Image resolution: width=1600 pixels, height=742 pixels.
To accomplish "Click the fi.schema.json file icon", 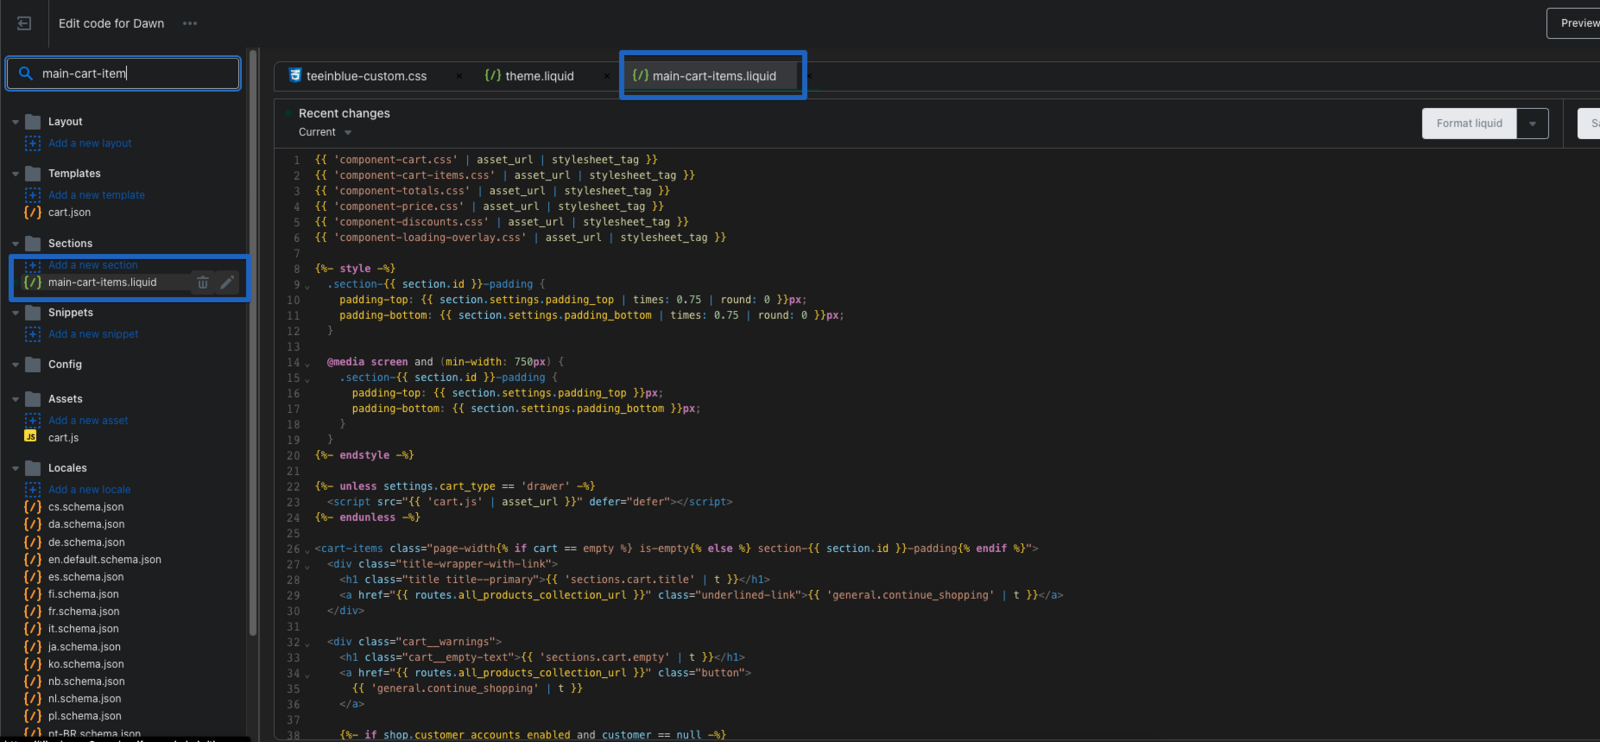I will [x=32, y=594].
